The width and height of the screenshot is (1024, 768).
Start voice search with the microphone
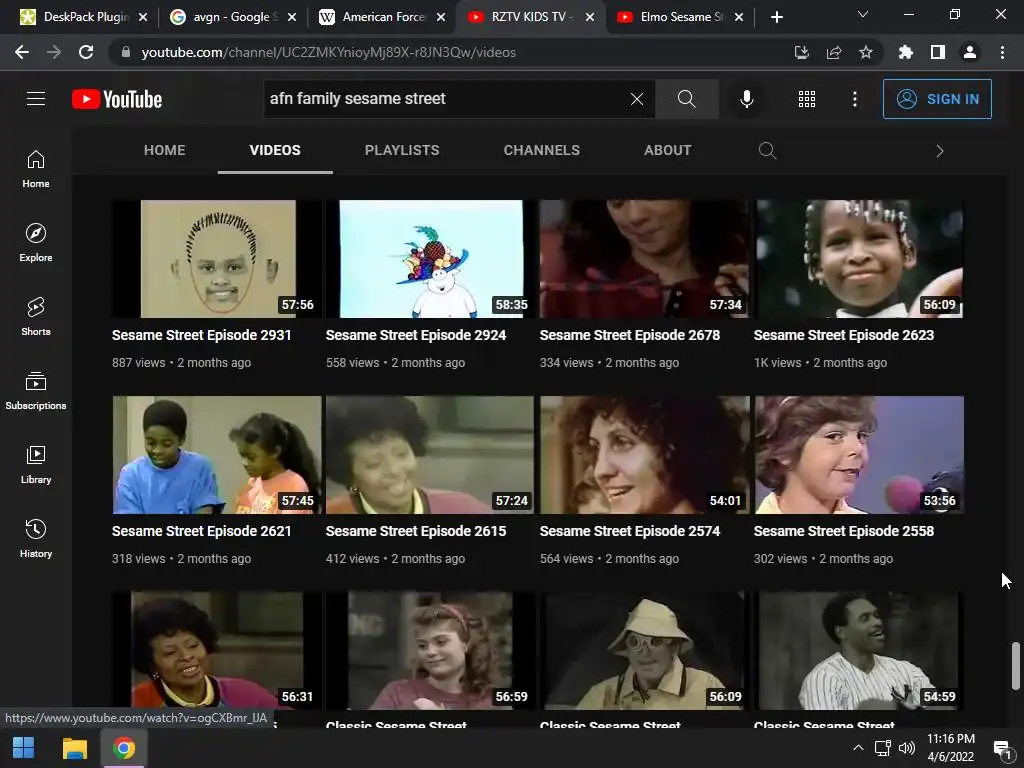(746, 99)
